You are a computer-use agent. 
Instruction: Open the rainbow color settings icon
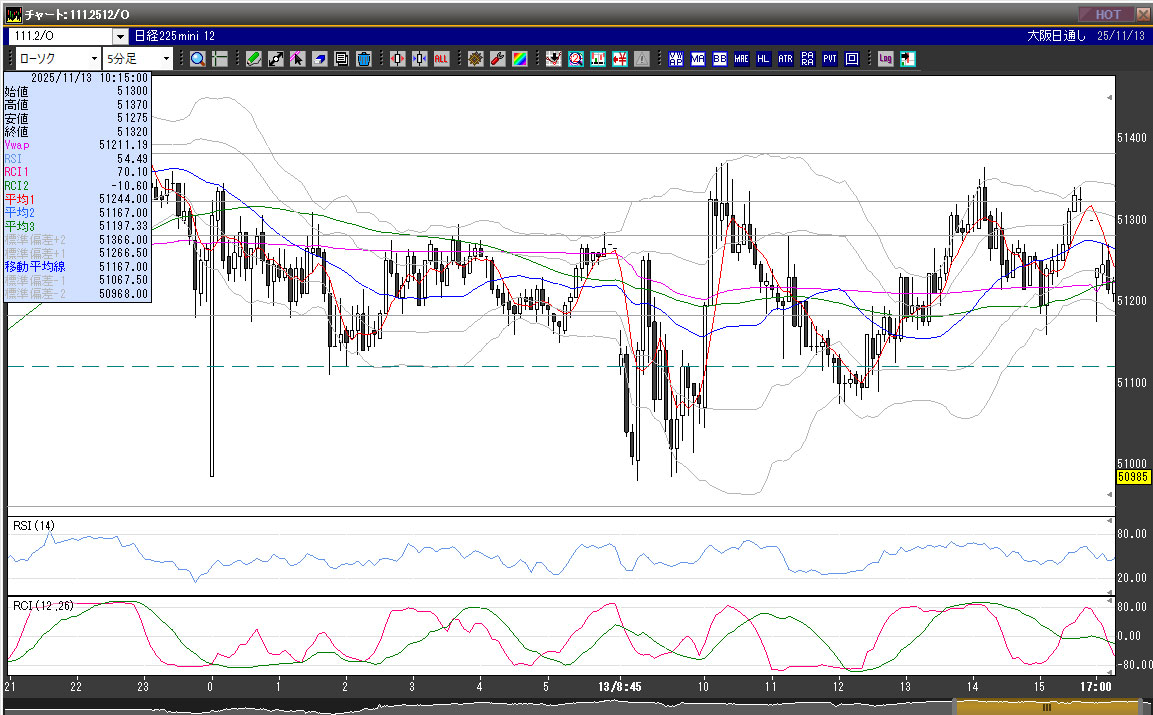pyautogui.click(x=519, y=59)
